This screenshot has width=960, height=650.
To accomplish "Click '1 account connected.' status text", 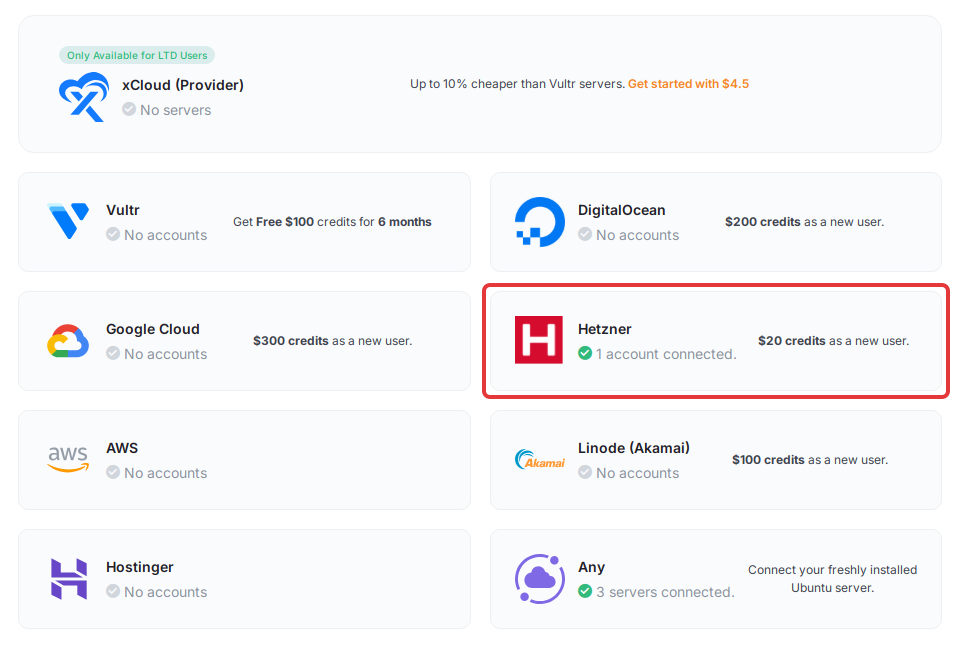I will click(x=666, y=354).
